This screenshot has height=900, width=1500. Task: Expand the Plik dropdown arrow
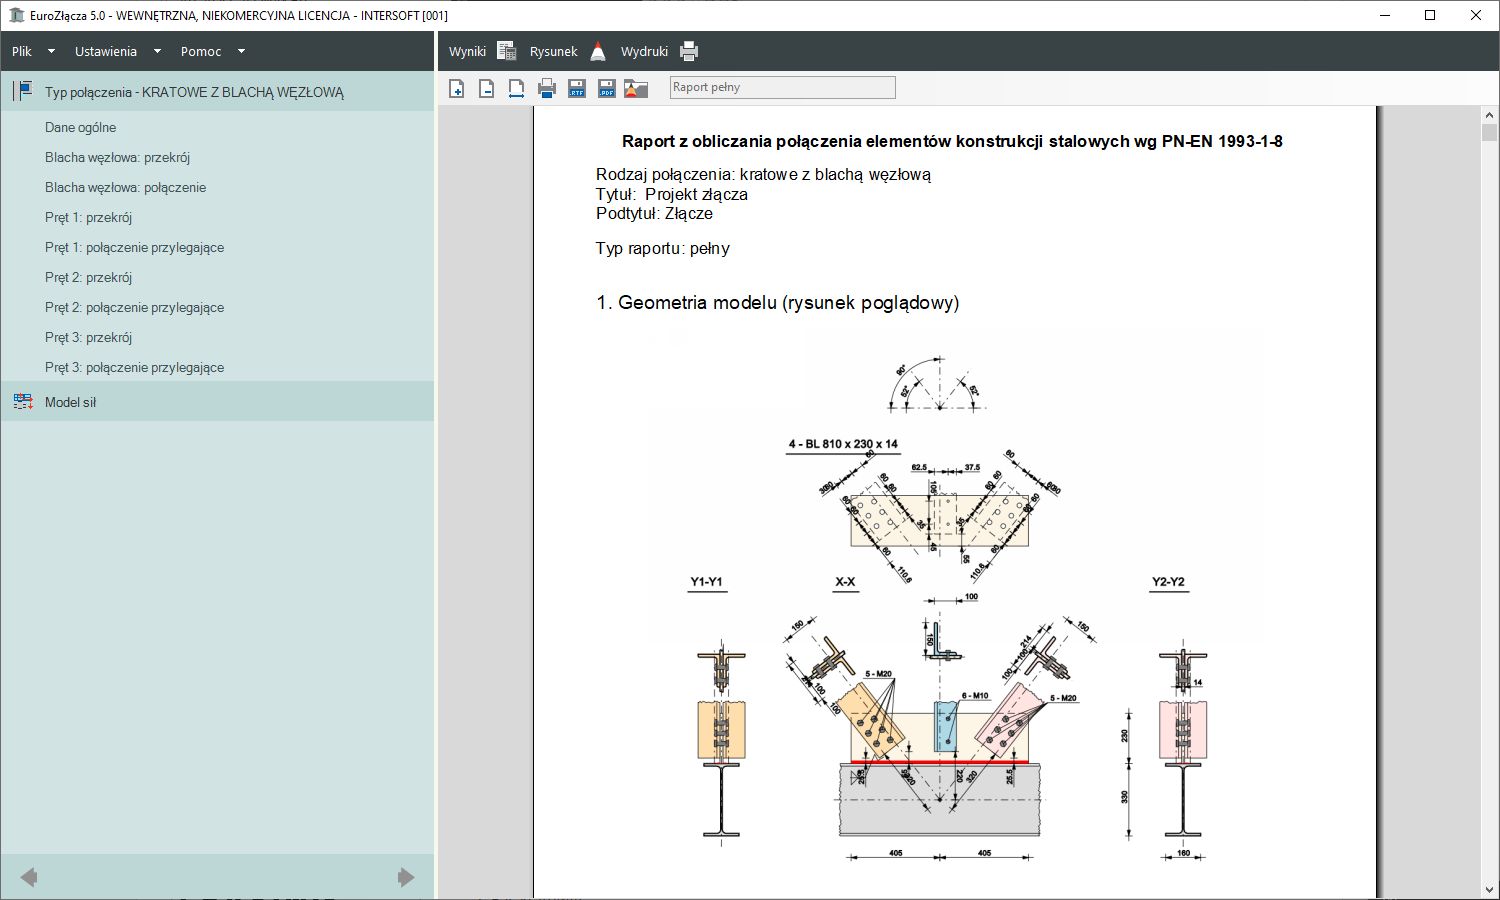point(51,51)
